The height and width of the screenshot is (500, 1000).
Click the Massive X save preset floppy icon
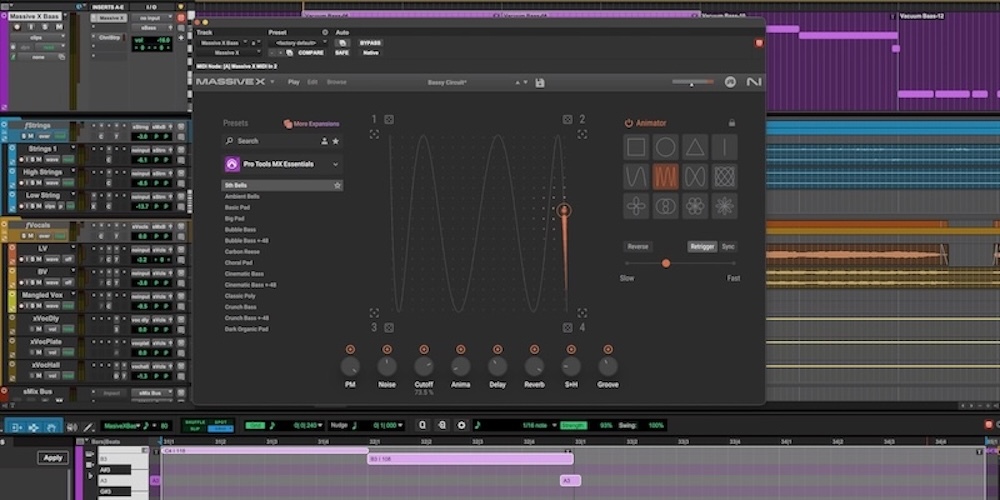tap(540, 82)
